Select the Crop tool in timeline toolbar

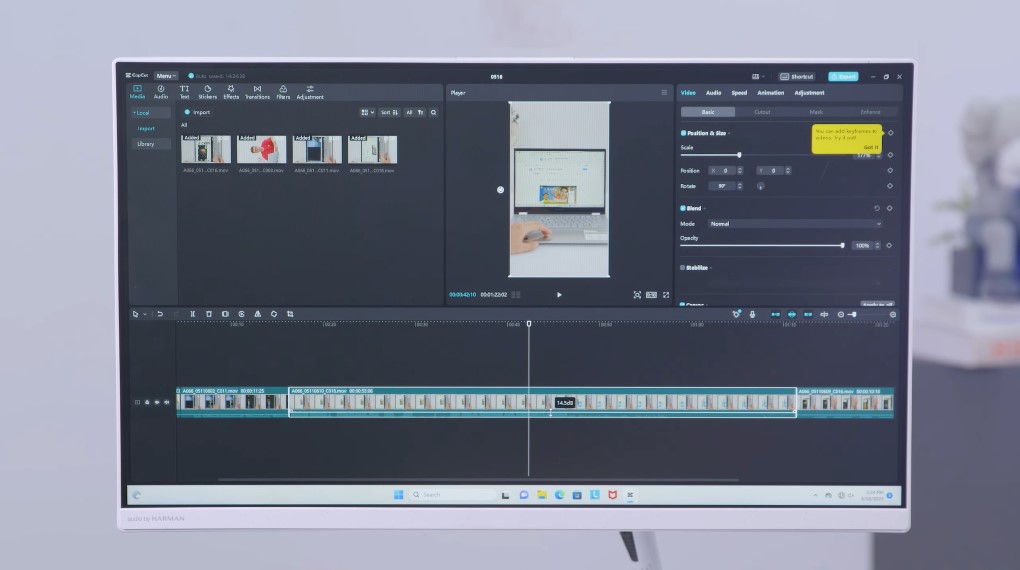click(290, 314)
